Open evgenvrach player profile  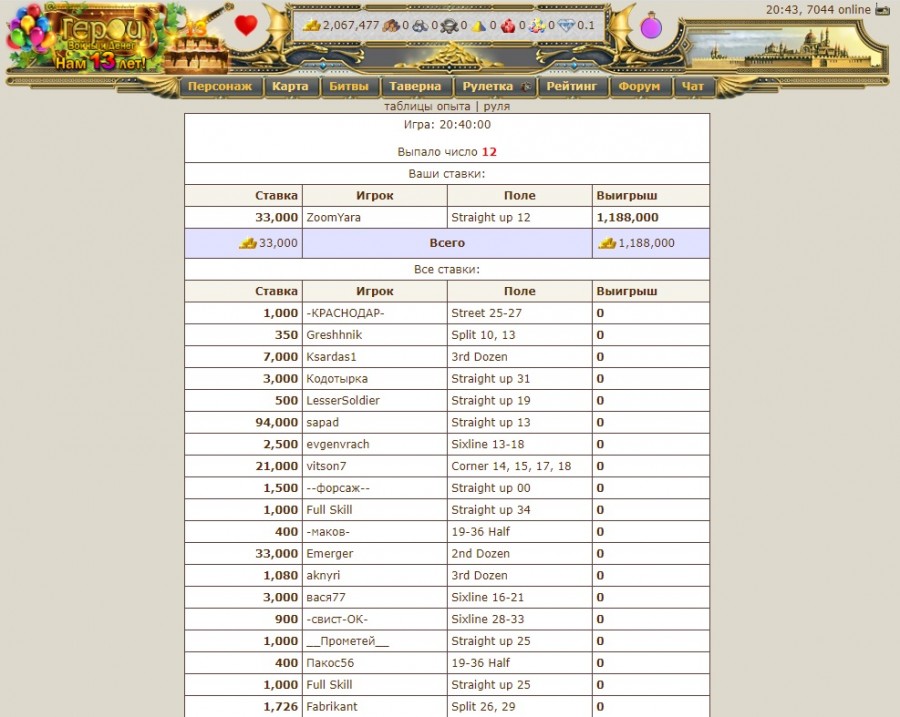(338, 444)
